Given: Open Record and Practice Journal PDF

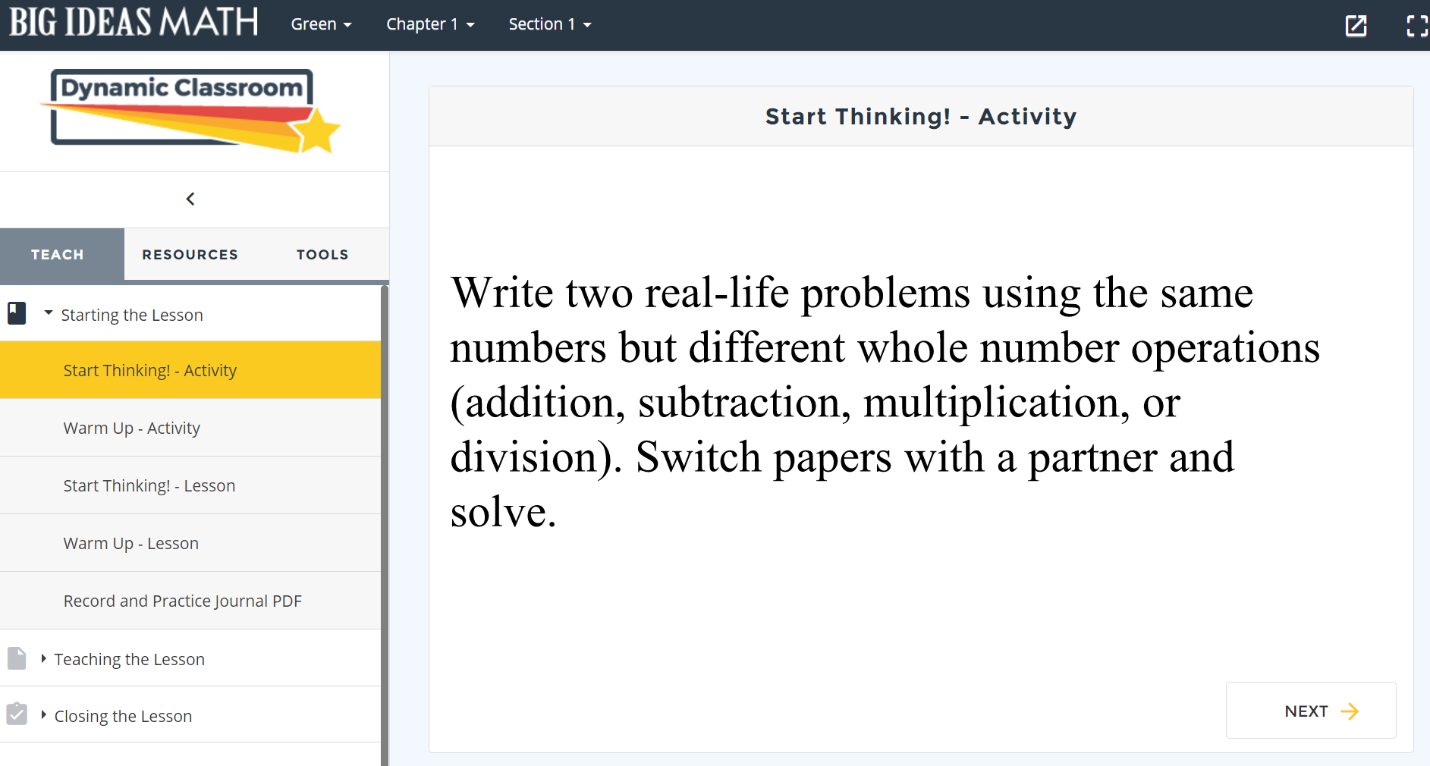Looking at the screenshot, I should coord(182,601).
